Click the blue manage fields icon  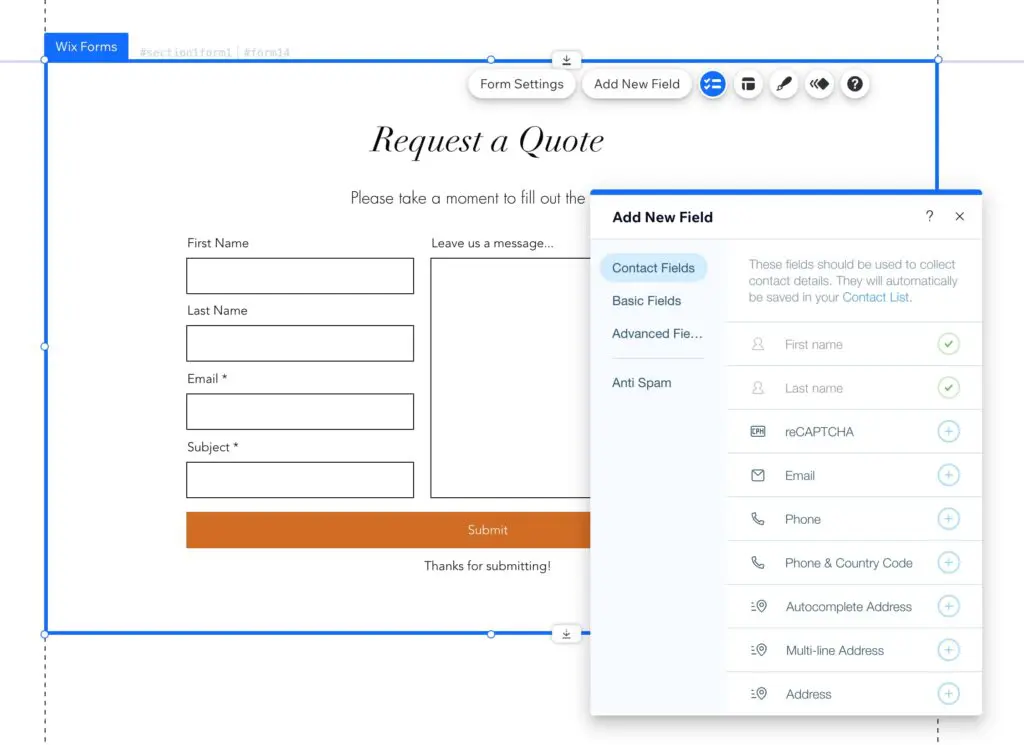pos(712,84)
